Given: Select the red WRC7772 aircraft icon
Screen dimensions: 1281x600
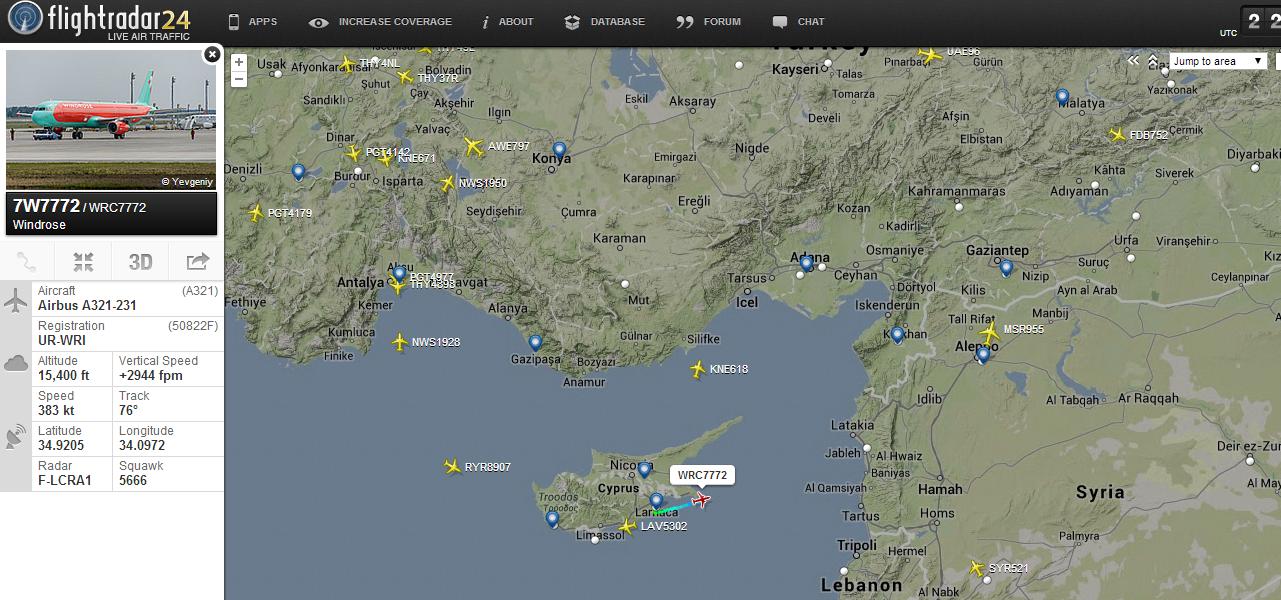Looking at the screenshot, I should pos(702,499).
